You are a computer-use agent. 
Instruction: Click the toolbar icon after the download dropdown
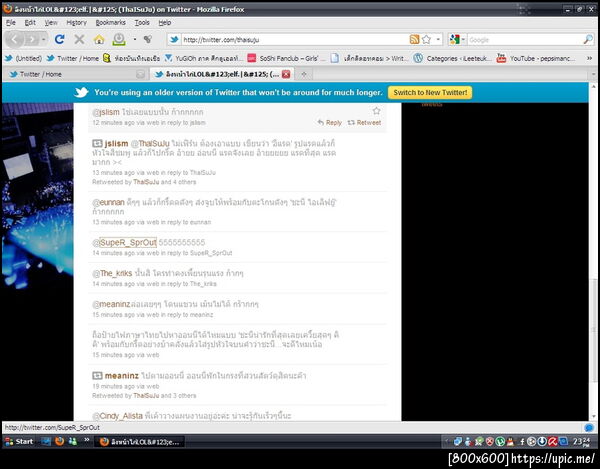tap(148, 39)
